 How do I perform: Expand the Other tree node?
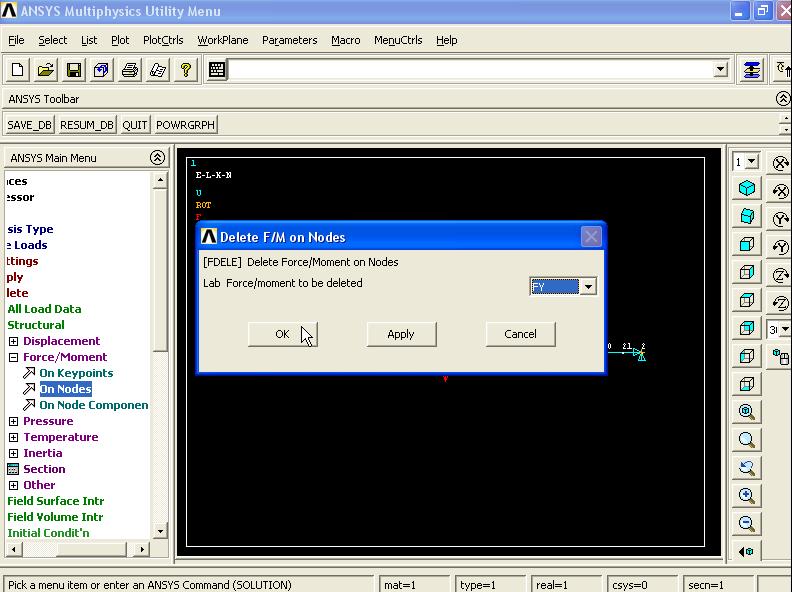coord(14,485)
